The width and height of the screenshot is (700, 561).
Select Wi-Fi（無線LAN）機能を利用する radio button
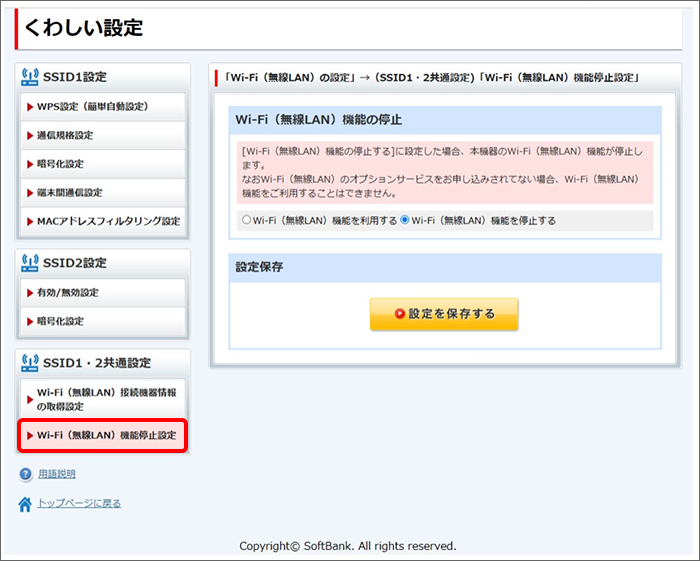click(x=246, y=220)
